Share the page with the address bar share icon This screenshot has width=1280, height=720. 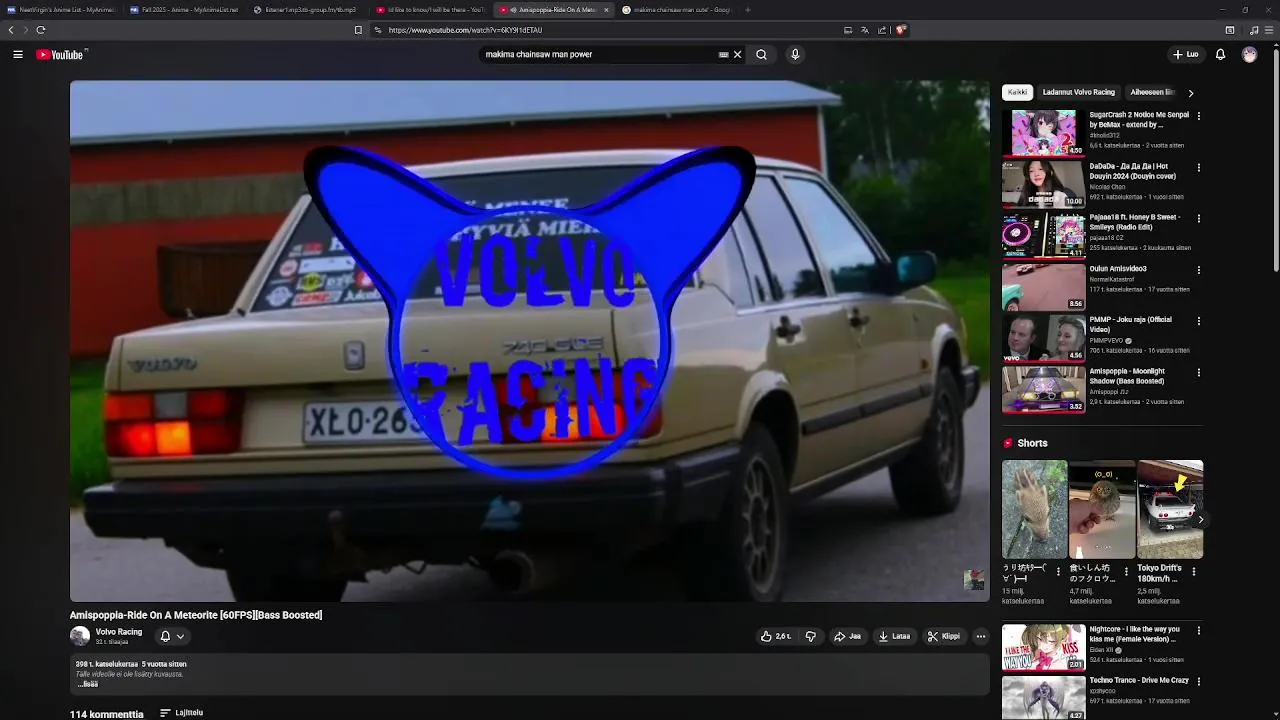[882, 30]
